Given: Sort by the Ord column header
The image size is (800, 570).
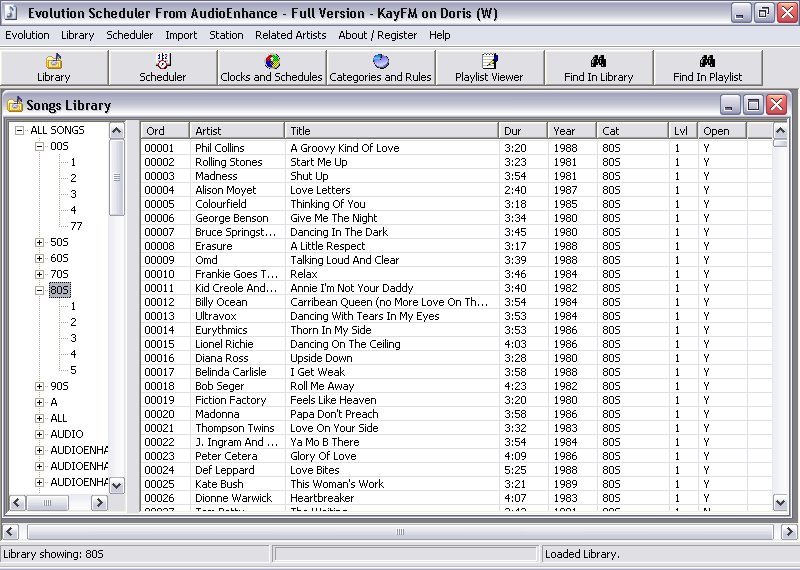Looking at the screenshot, I should click(x=165, y=131).
